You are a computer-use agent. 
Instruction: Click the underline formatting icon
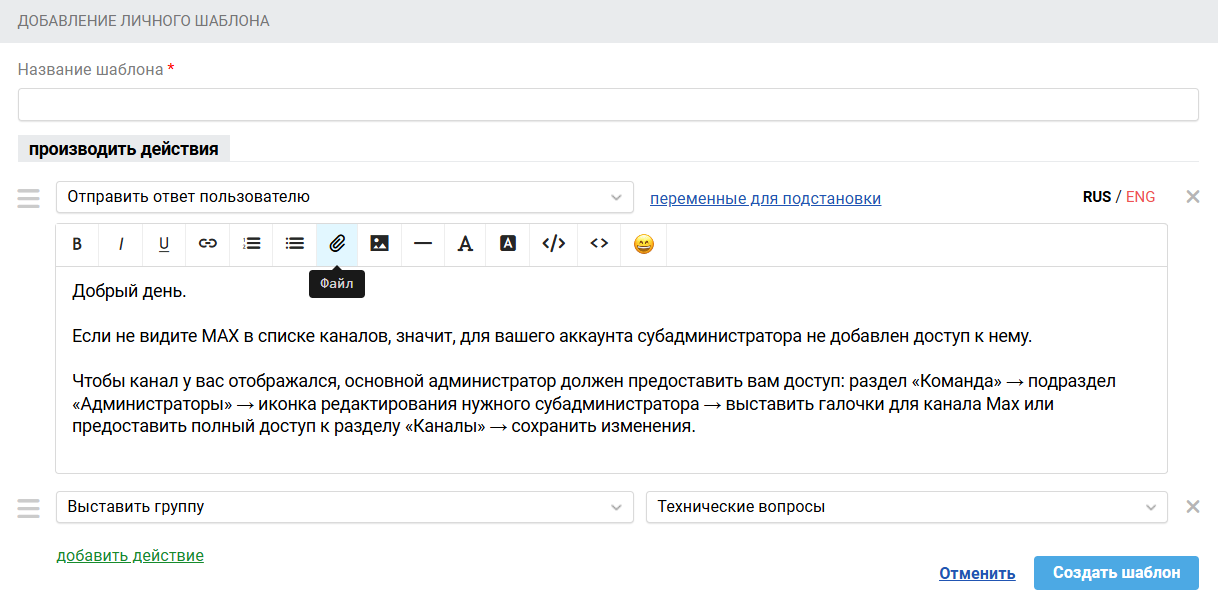[164, 244]
